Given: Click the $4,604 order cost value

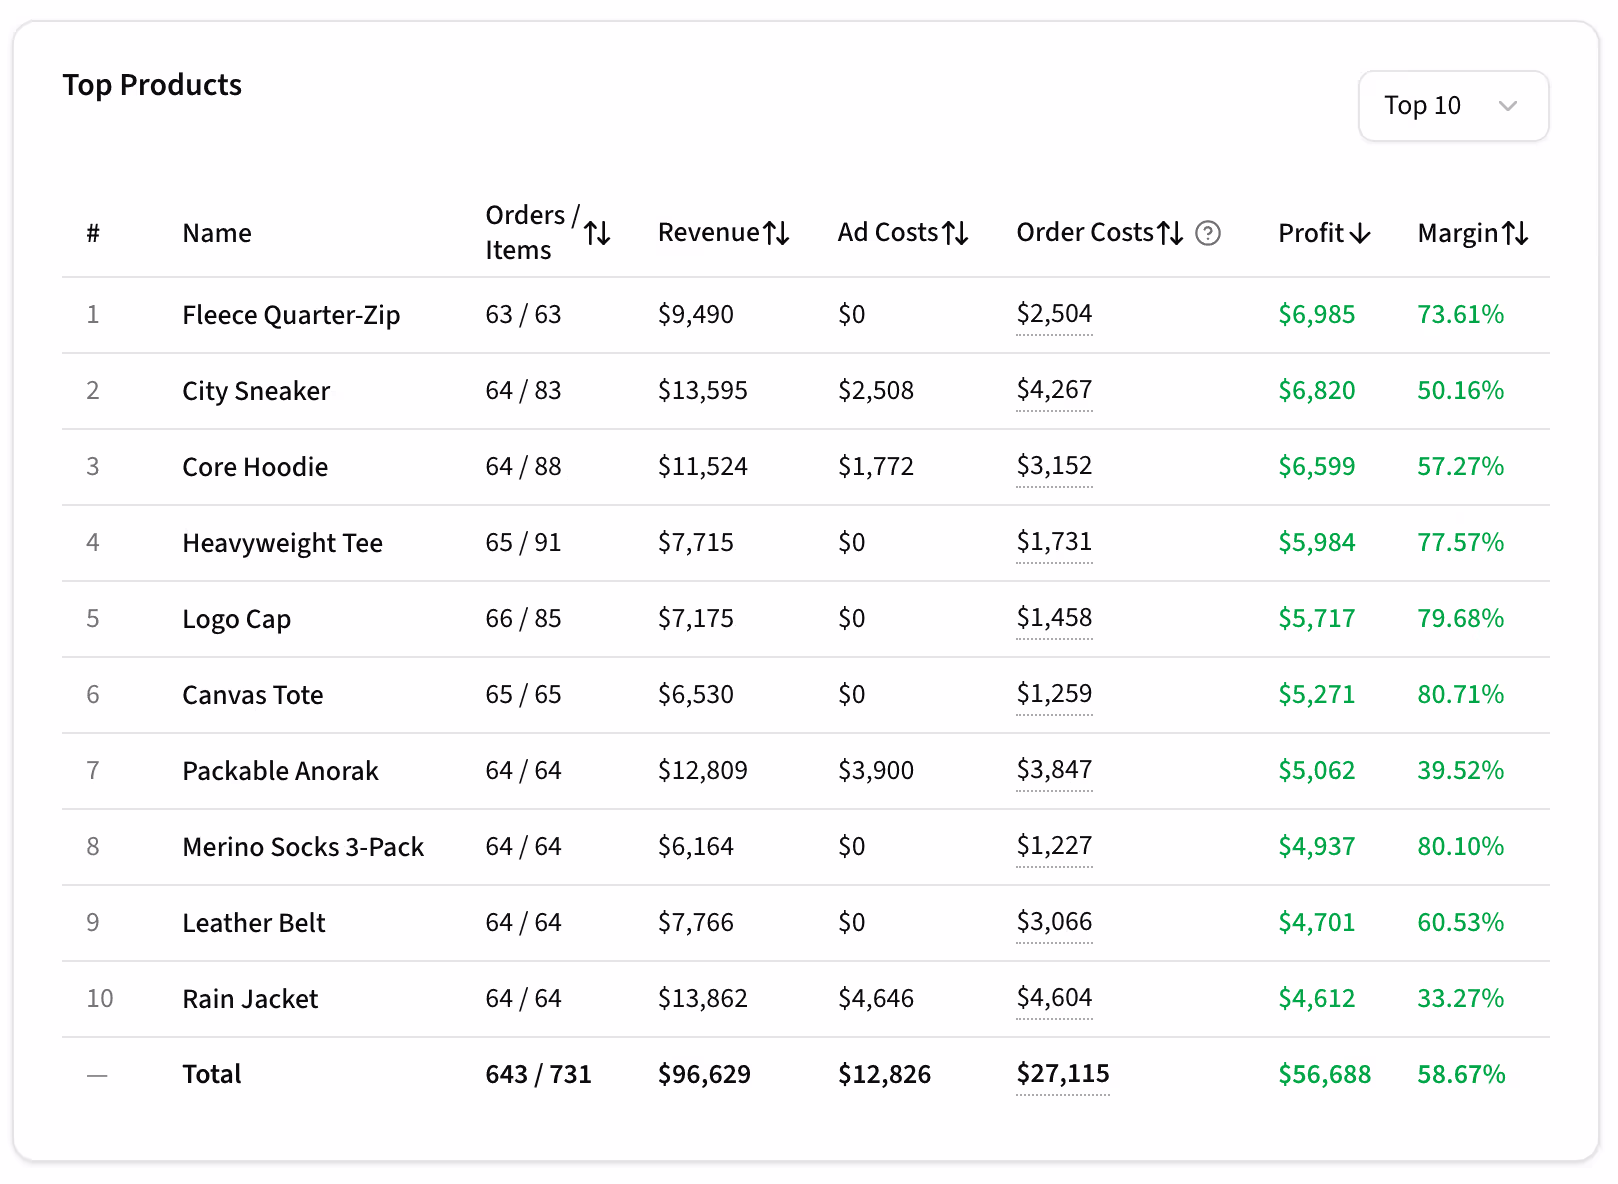Looking at the screenshot, I should click(x=1054, y=998).
